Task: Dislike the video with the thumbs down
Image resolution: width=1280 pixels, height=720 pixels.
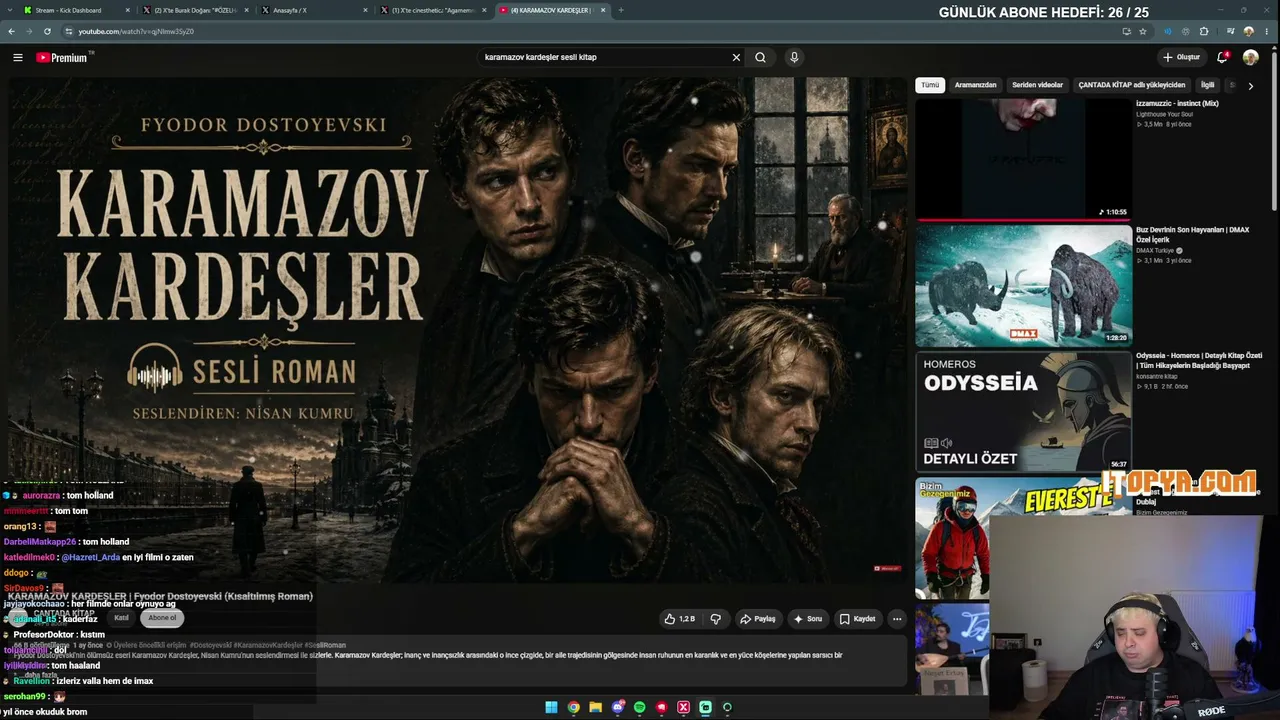Action: click(715, 619)
